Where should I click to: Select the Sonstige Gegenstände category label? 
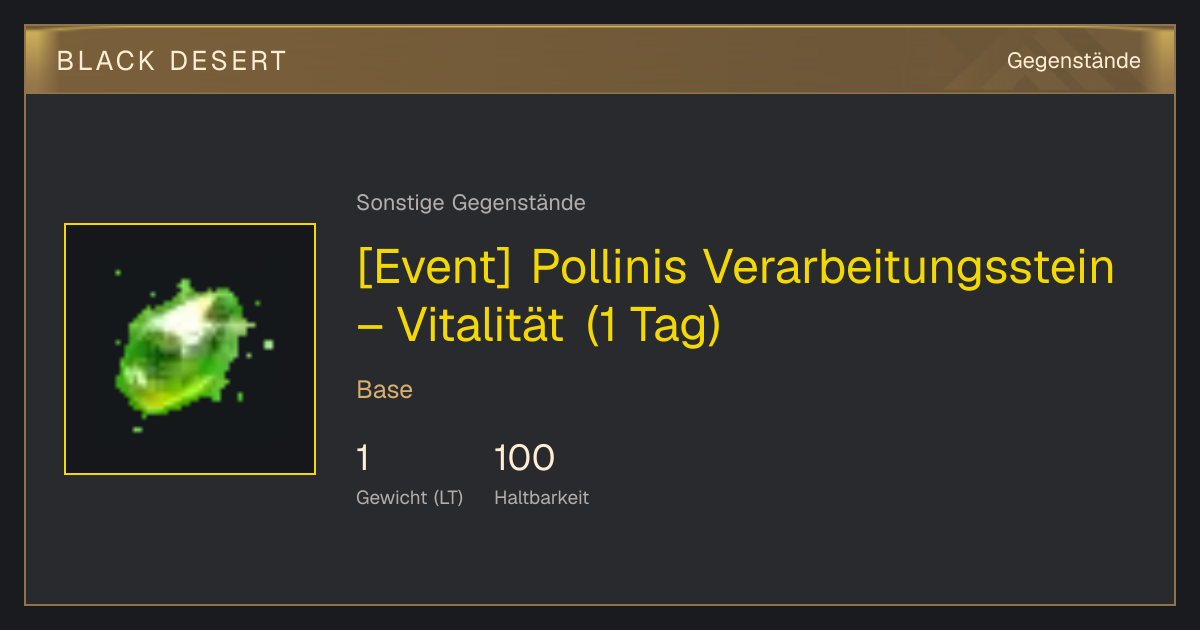(x=471, y=203)
